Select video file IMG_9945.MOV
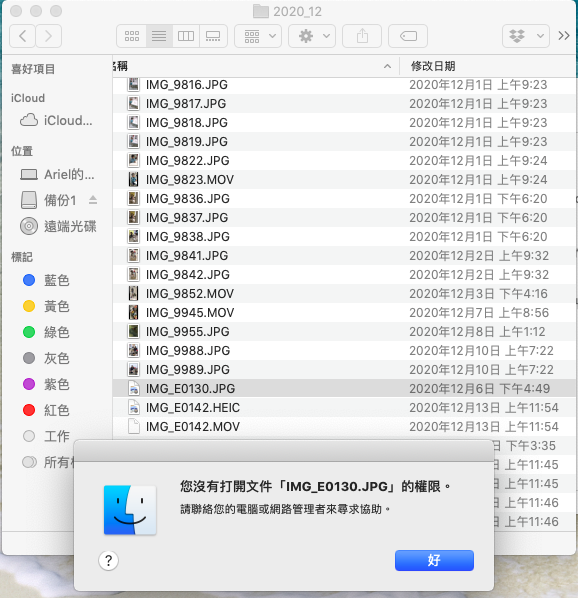This screenshot has height=598, width=578. click(x=344, y=313)
